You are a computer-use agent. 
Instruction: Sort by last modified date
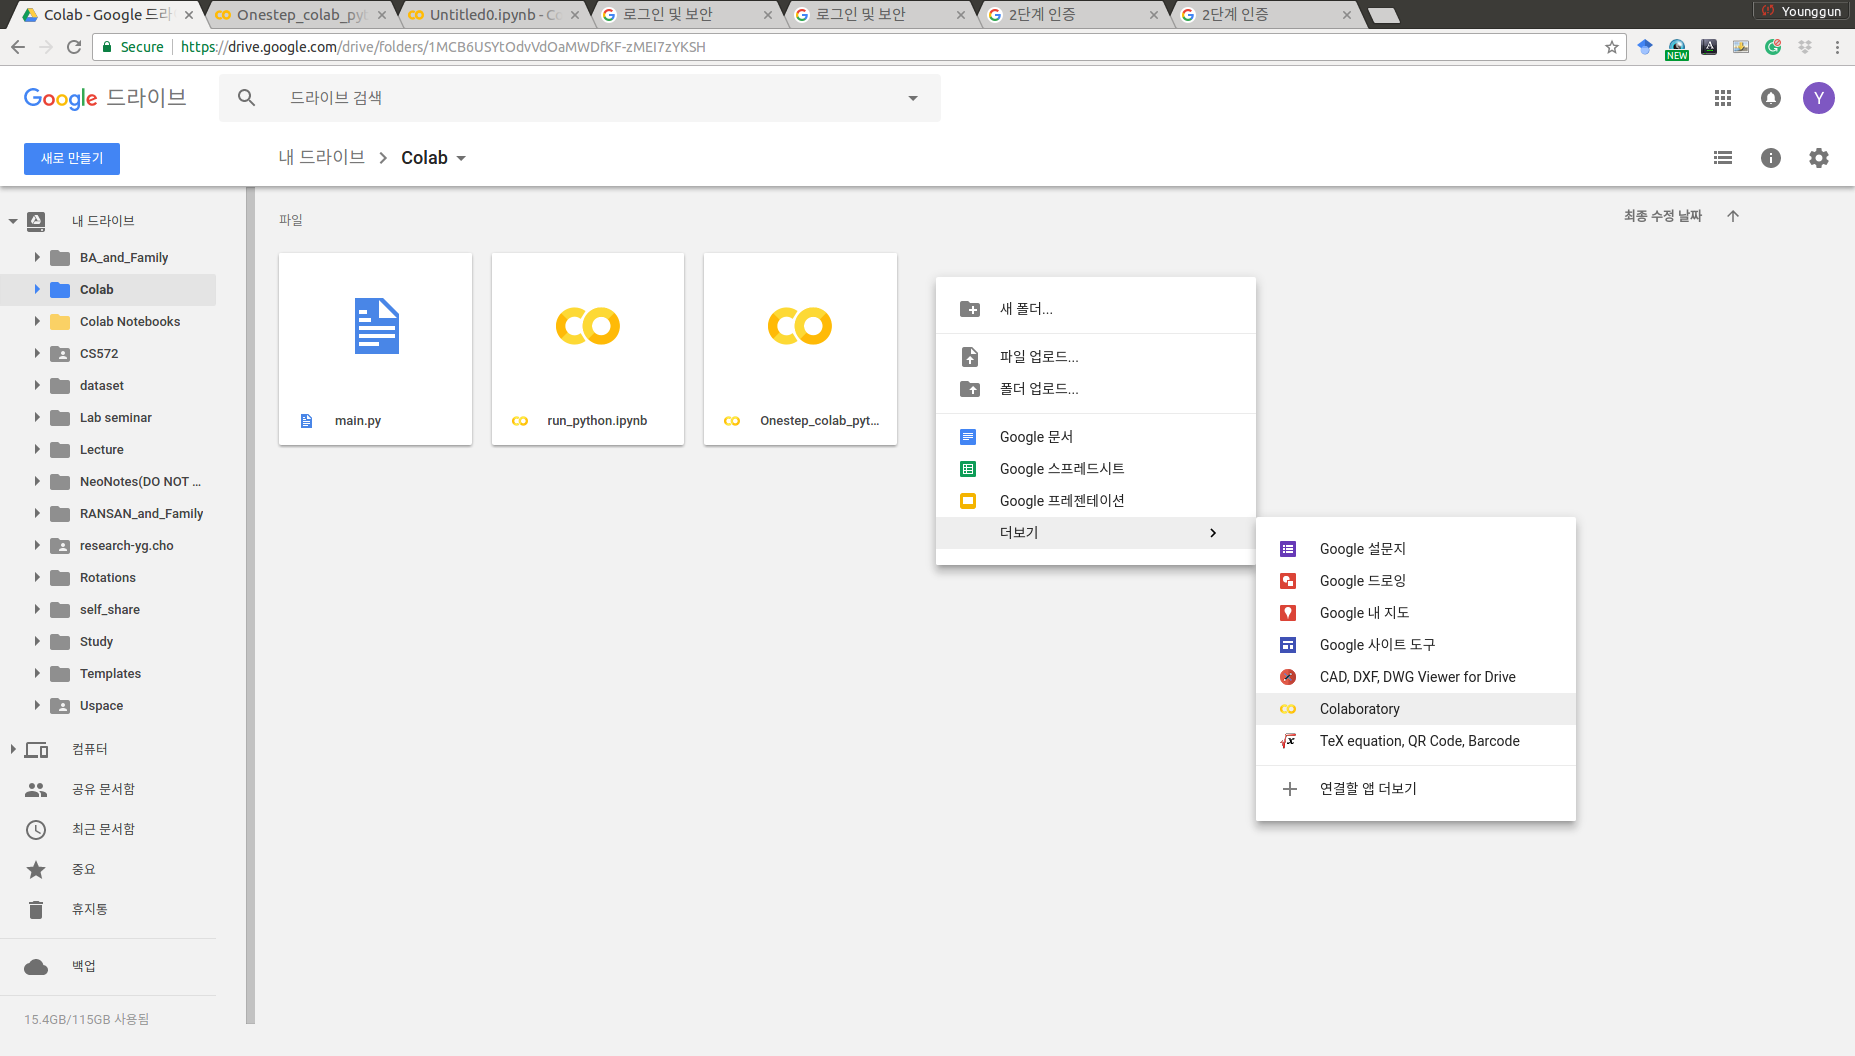[1662, 216]
